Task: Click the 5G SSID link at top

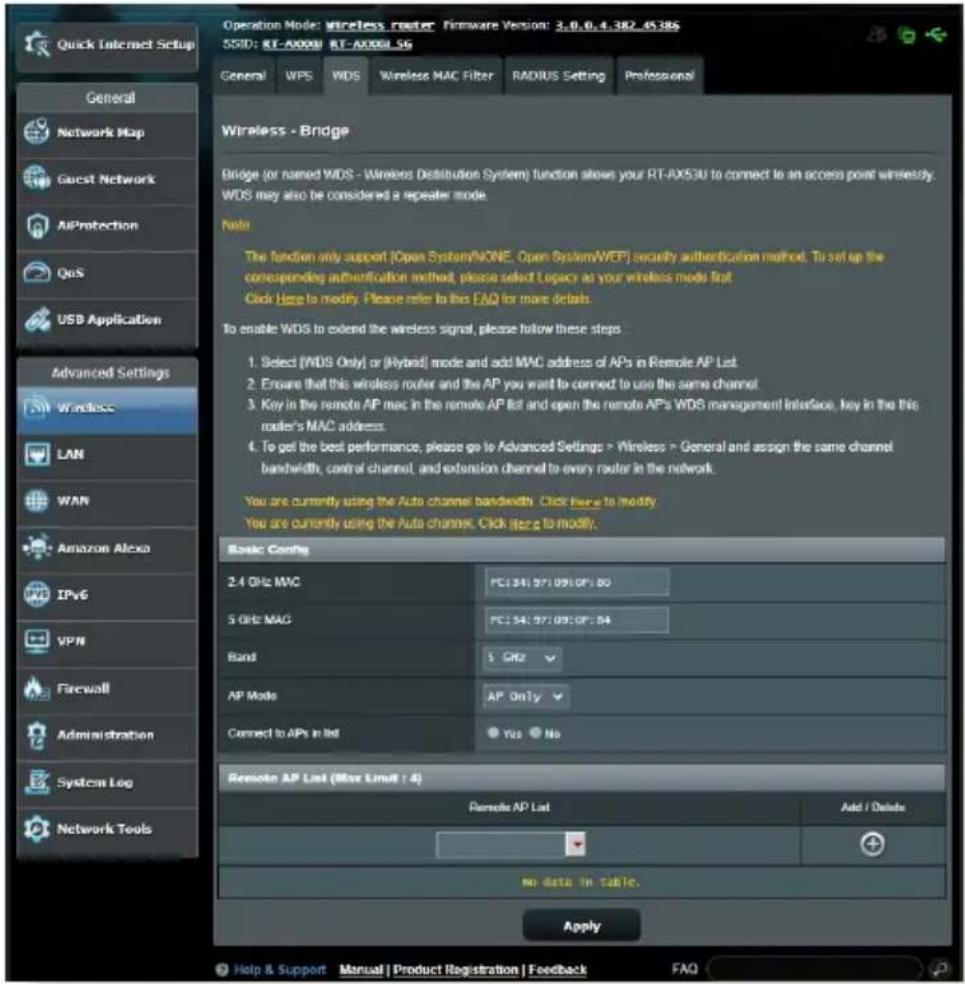Action: click(371, 44)
